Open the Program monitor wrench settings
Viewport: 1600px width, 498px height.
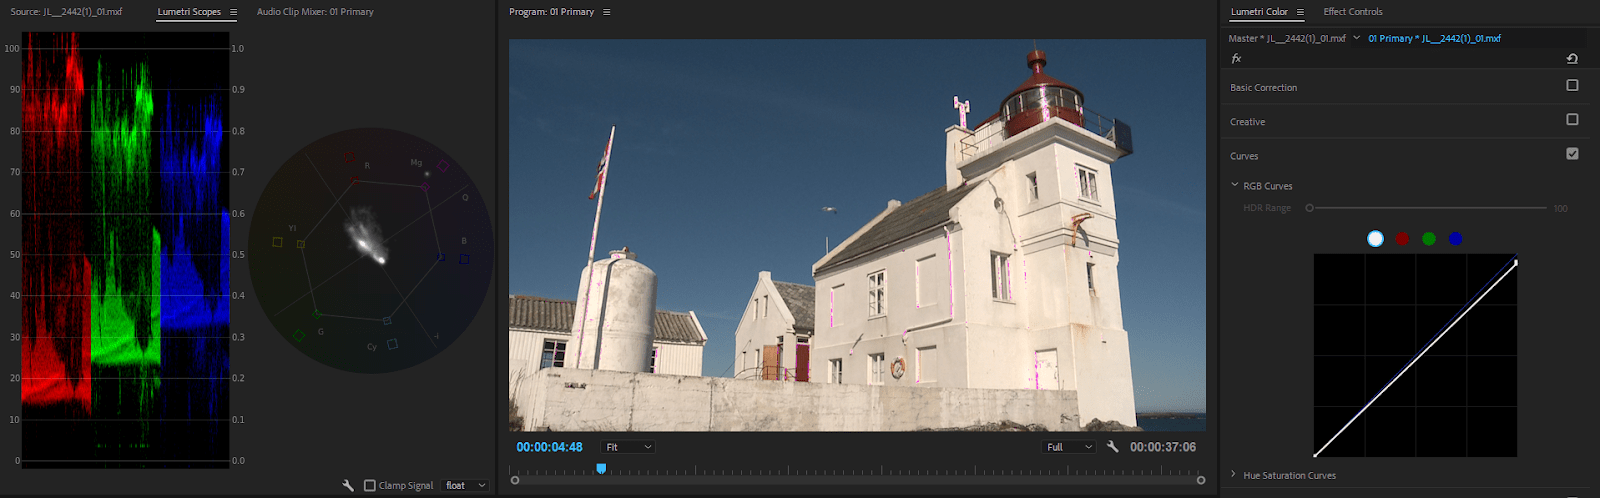pos(1113,447)
